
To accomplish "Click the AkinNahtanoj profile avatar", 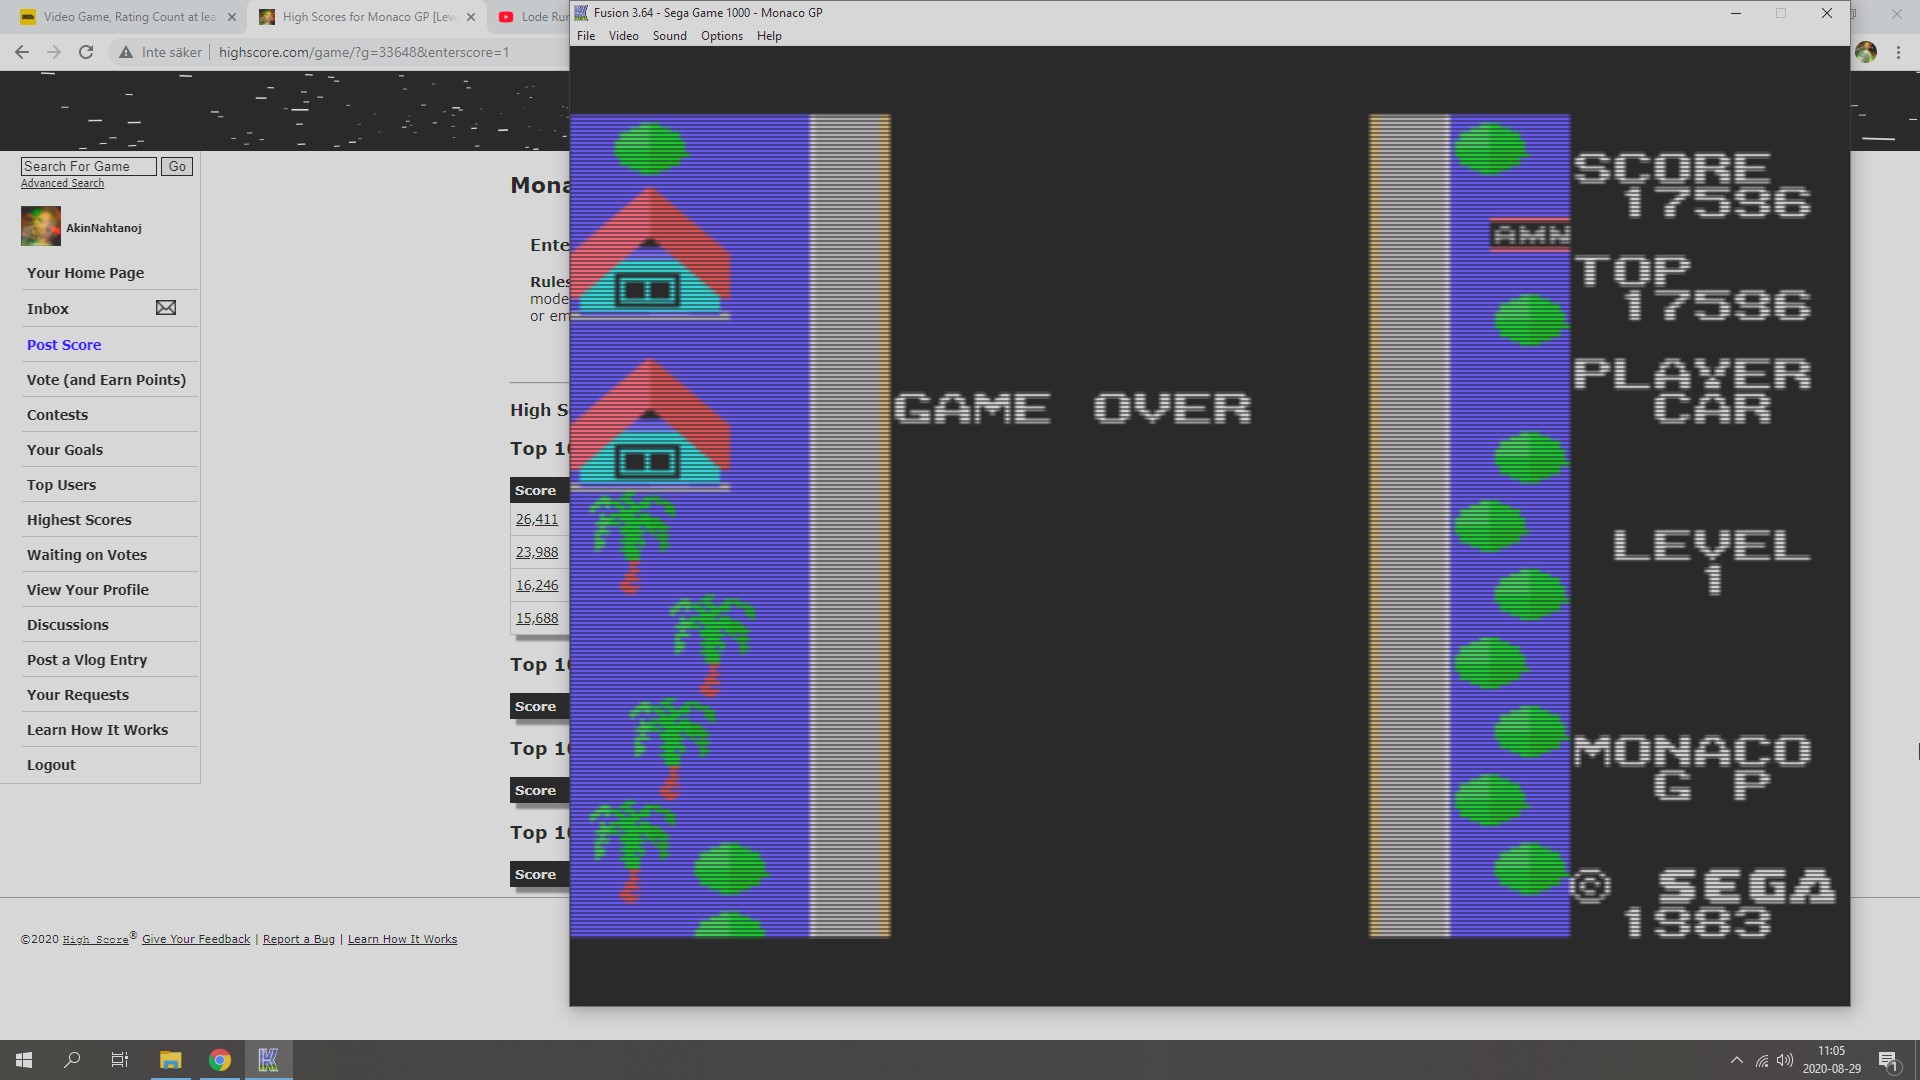I will pos(41,227).
